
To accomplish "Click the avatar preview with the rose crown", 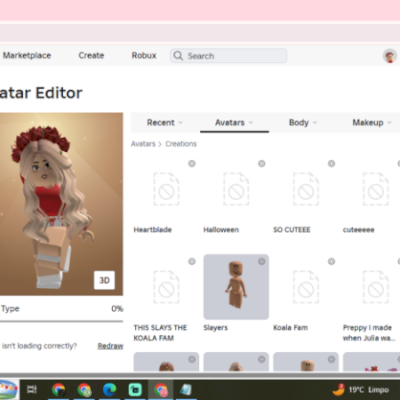I will 61,204.
